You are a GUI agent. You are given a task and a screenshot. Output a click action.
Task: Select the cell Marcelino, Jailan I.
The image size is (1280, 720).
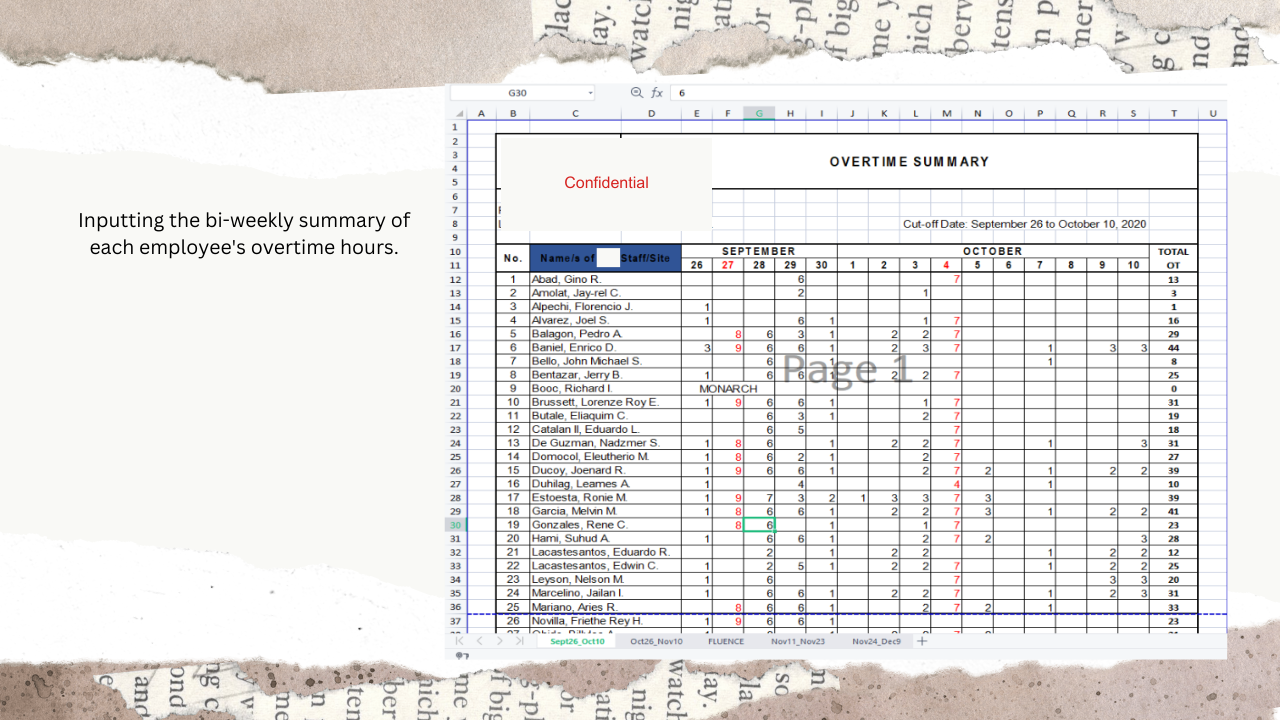[x=605, y=593]
